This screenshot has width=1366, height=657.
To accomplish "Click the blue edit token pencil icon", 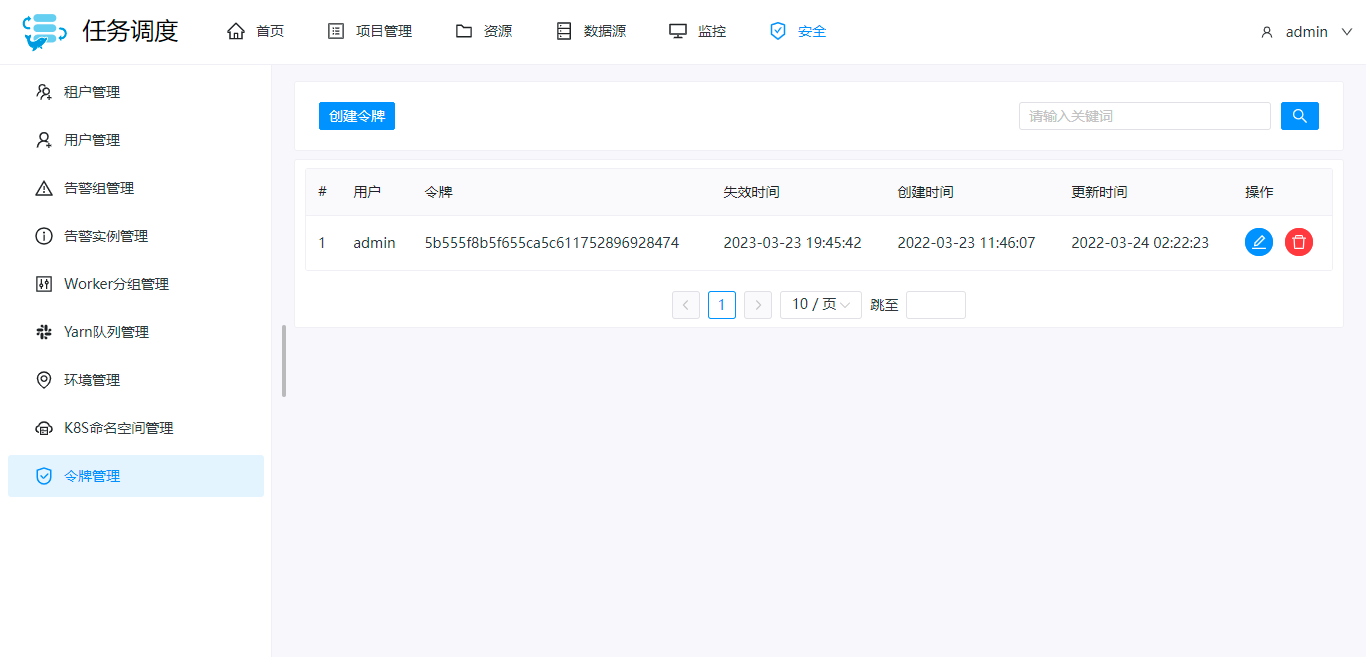I will coord(1258,242).
